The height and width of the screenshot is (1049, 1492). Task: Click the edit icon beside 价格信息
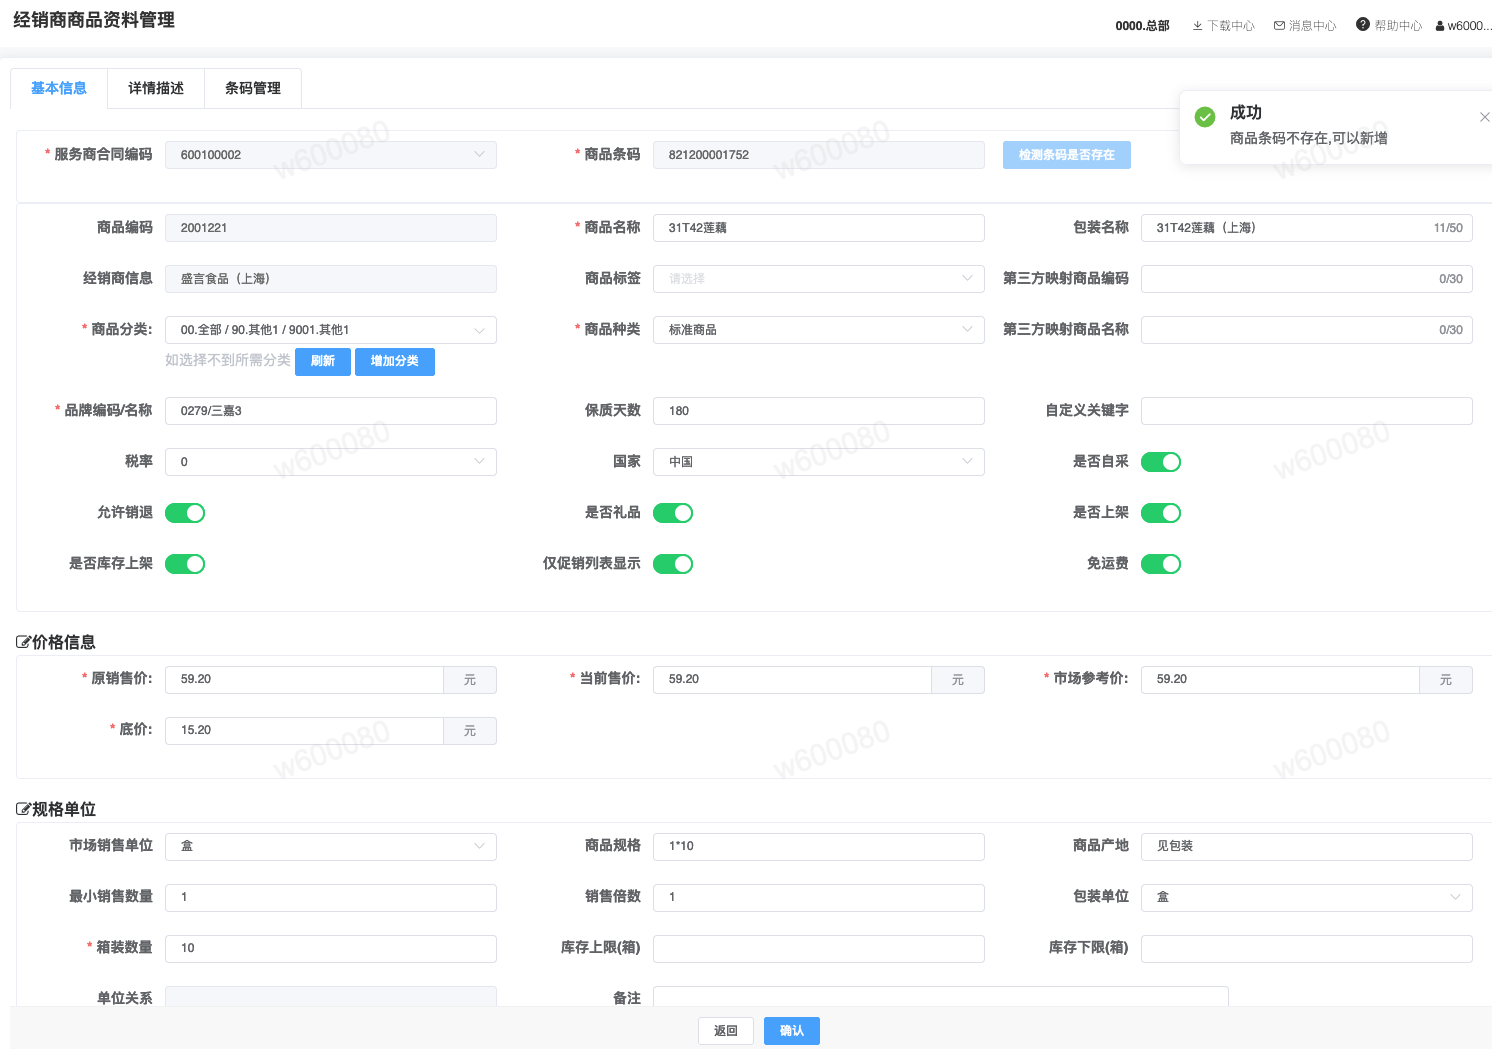[x=23, y=642]
